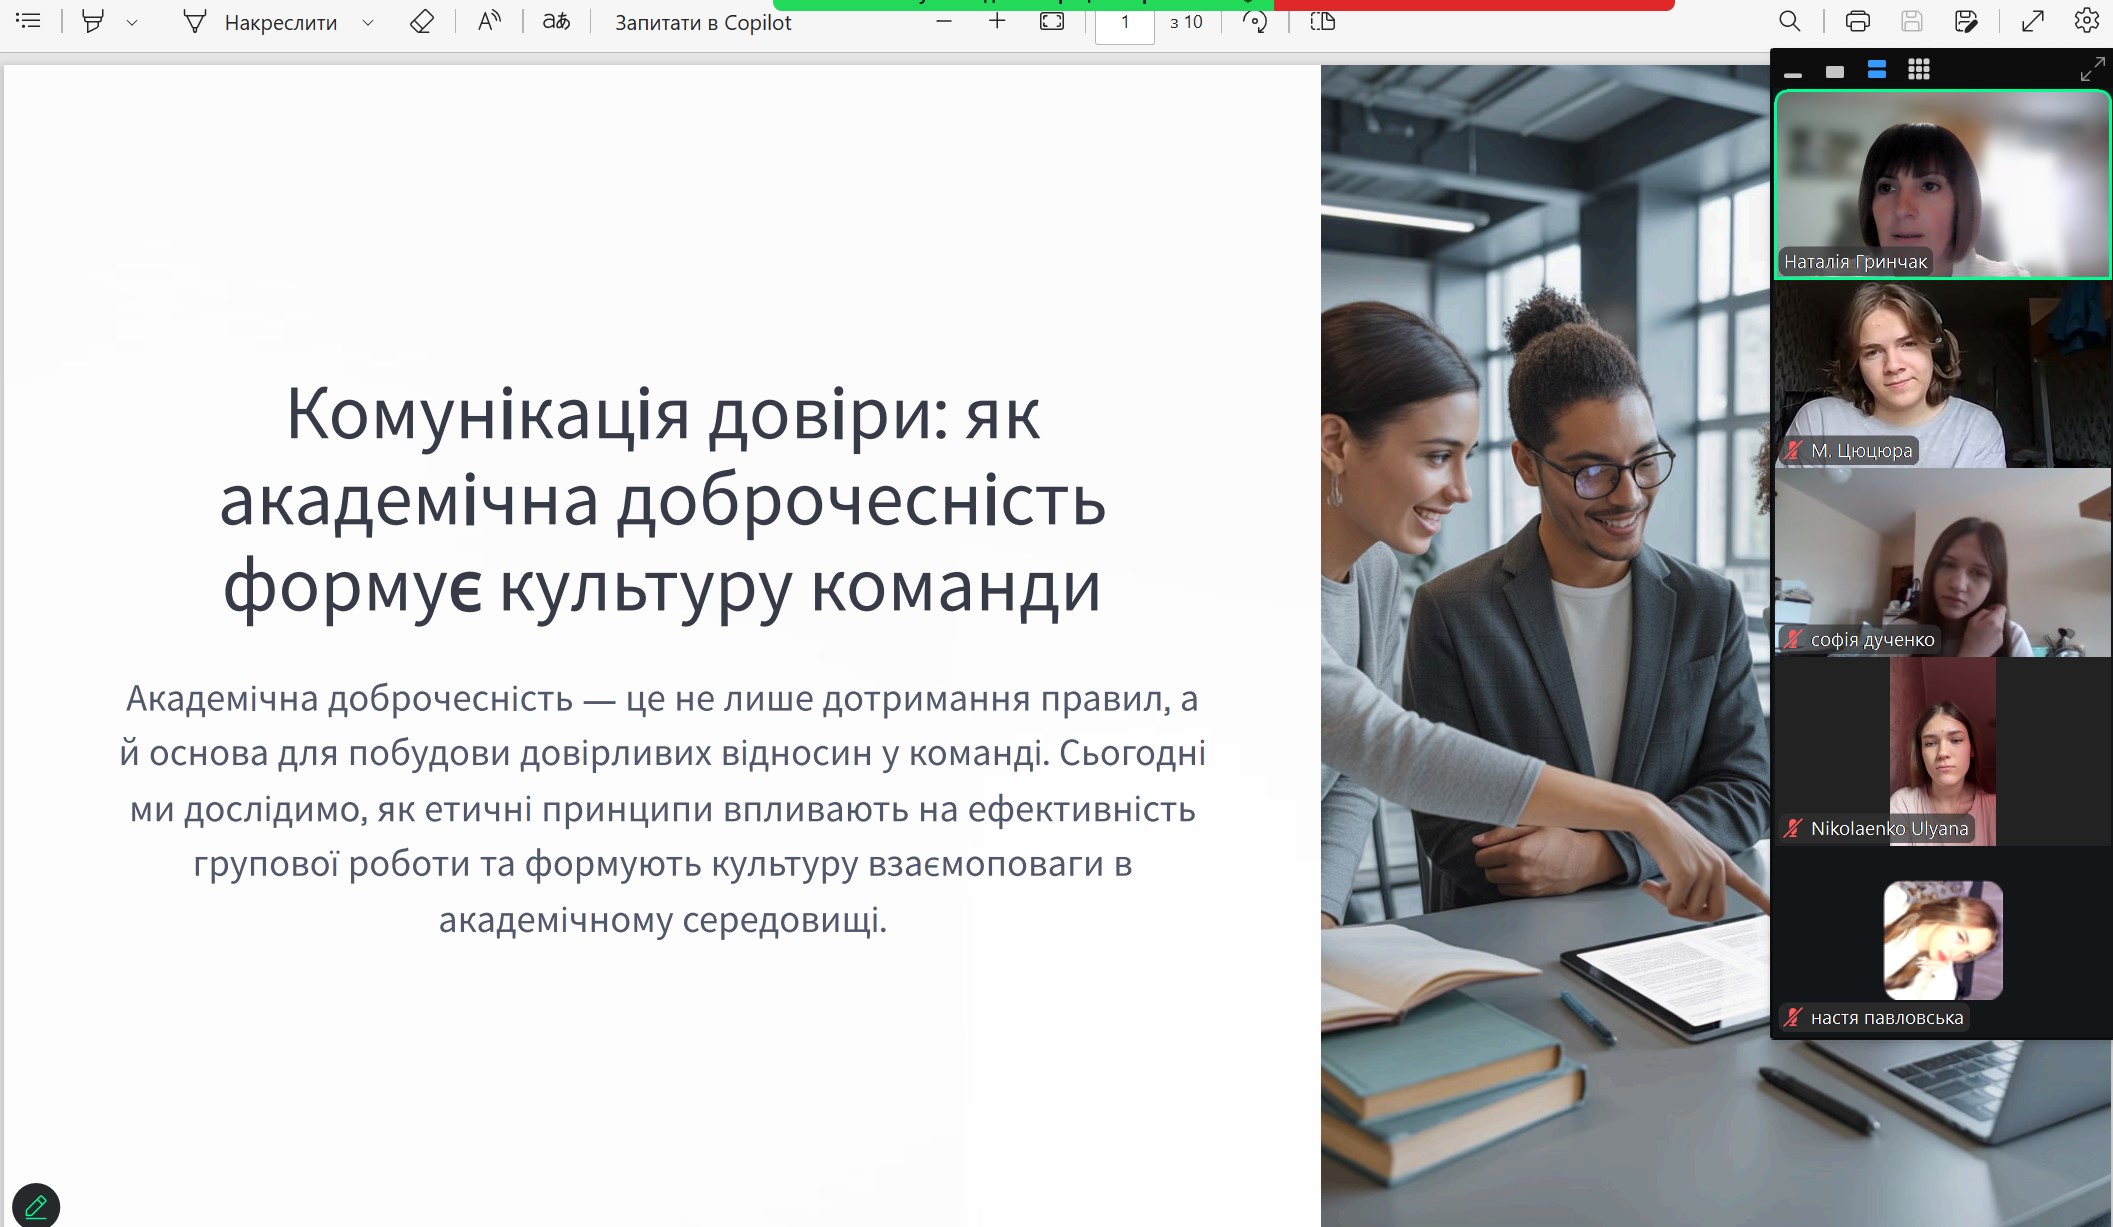Click the Save As icon
This screenshot has width=2113, height=1227.
pyautogui.click(x=1966, y=22)
